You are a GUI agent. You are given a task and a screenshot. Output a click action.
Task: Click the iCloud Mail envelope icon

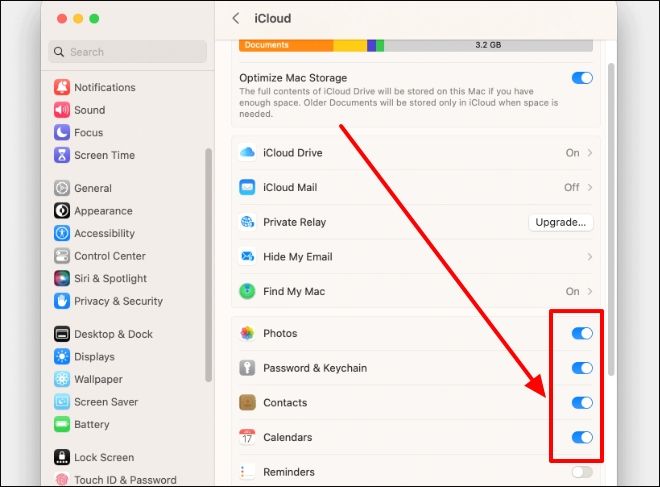coord(247,187)
